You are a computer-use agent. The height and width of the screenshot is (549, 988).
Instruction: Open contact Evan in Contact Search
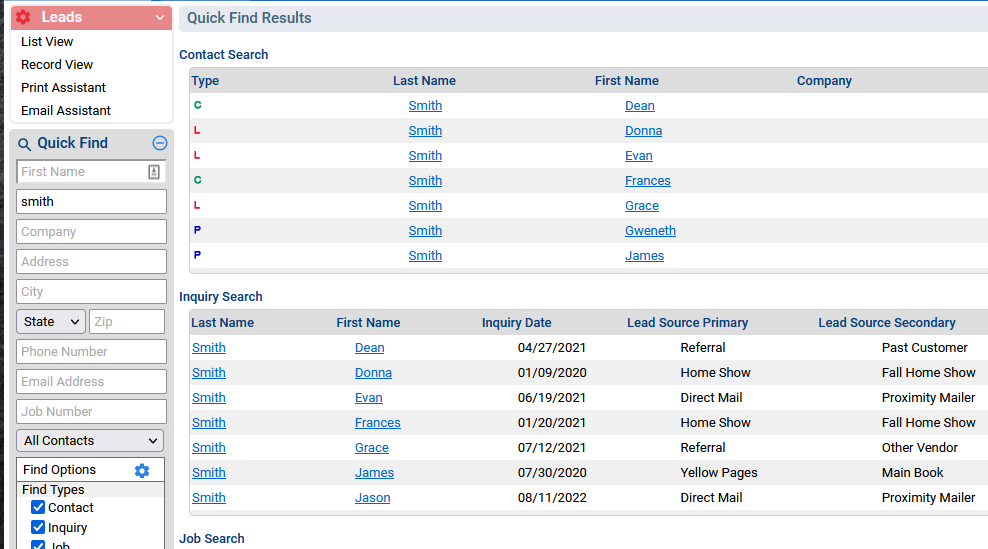click(638, 156)
